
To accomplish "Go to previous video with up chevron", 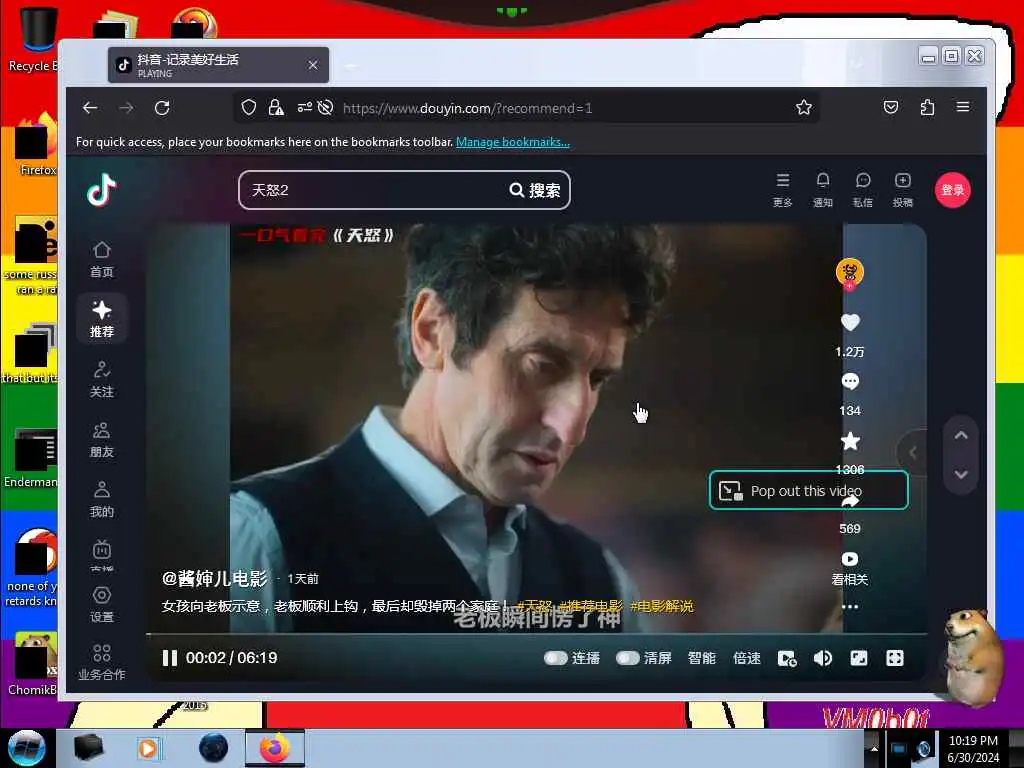I will point(961,435).
